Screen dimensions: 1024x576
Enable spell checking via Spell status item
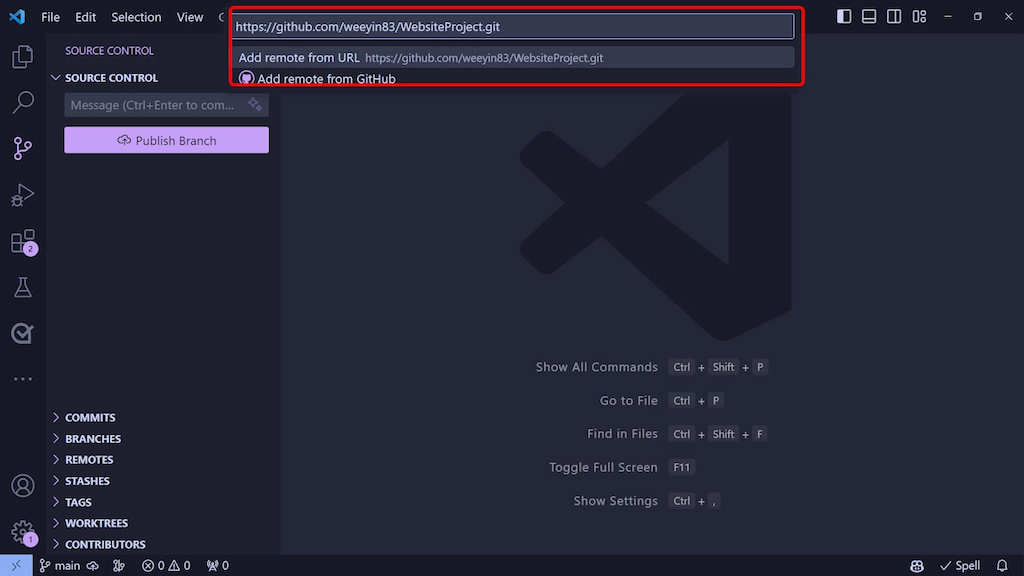pyautogui.click(x=960, y=565)
